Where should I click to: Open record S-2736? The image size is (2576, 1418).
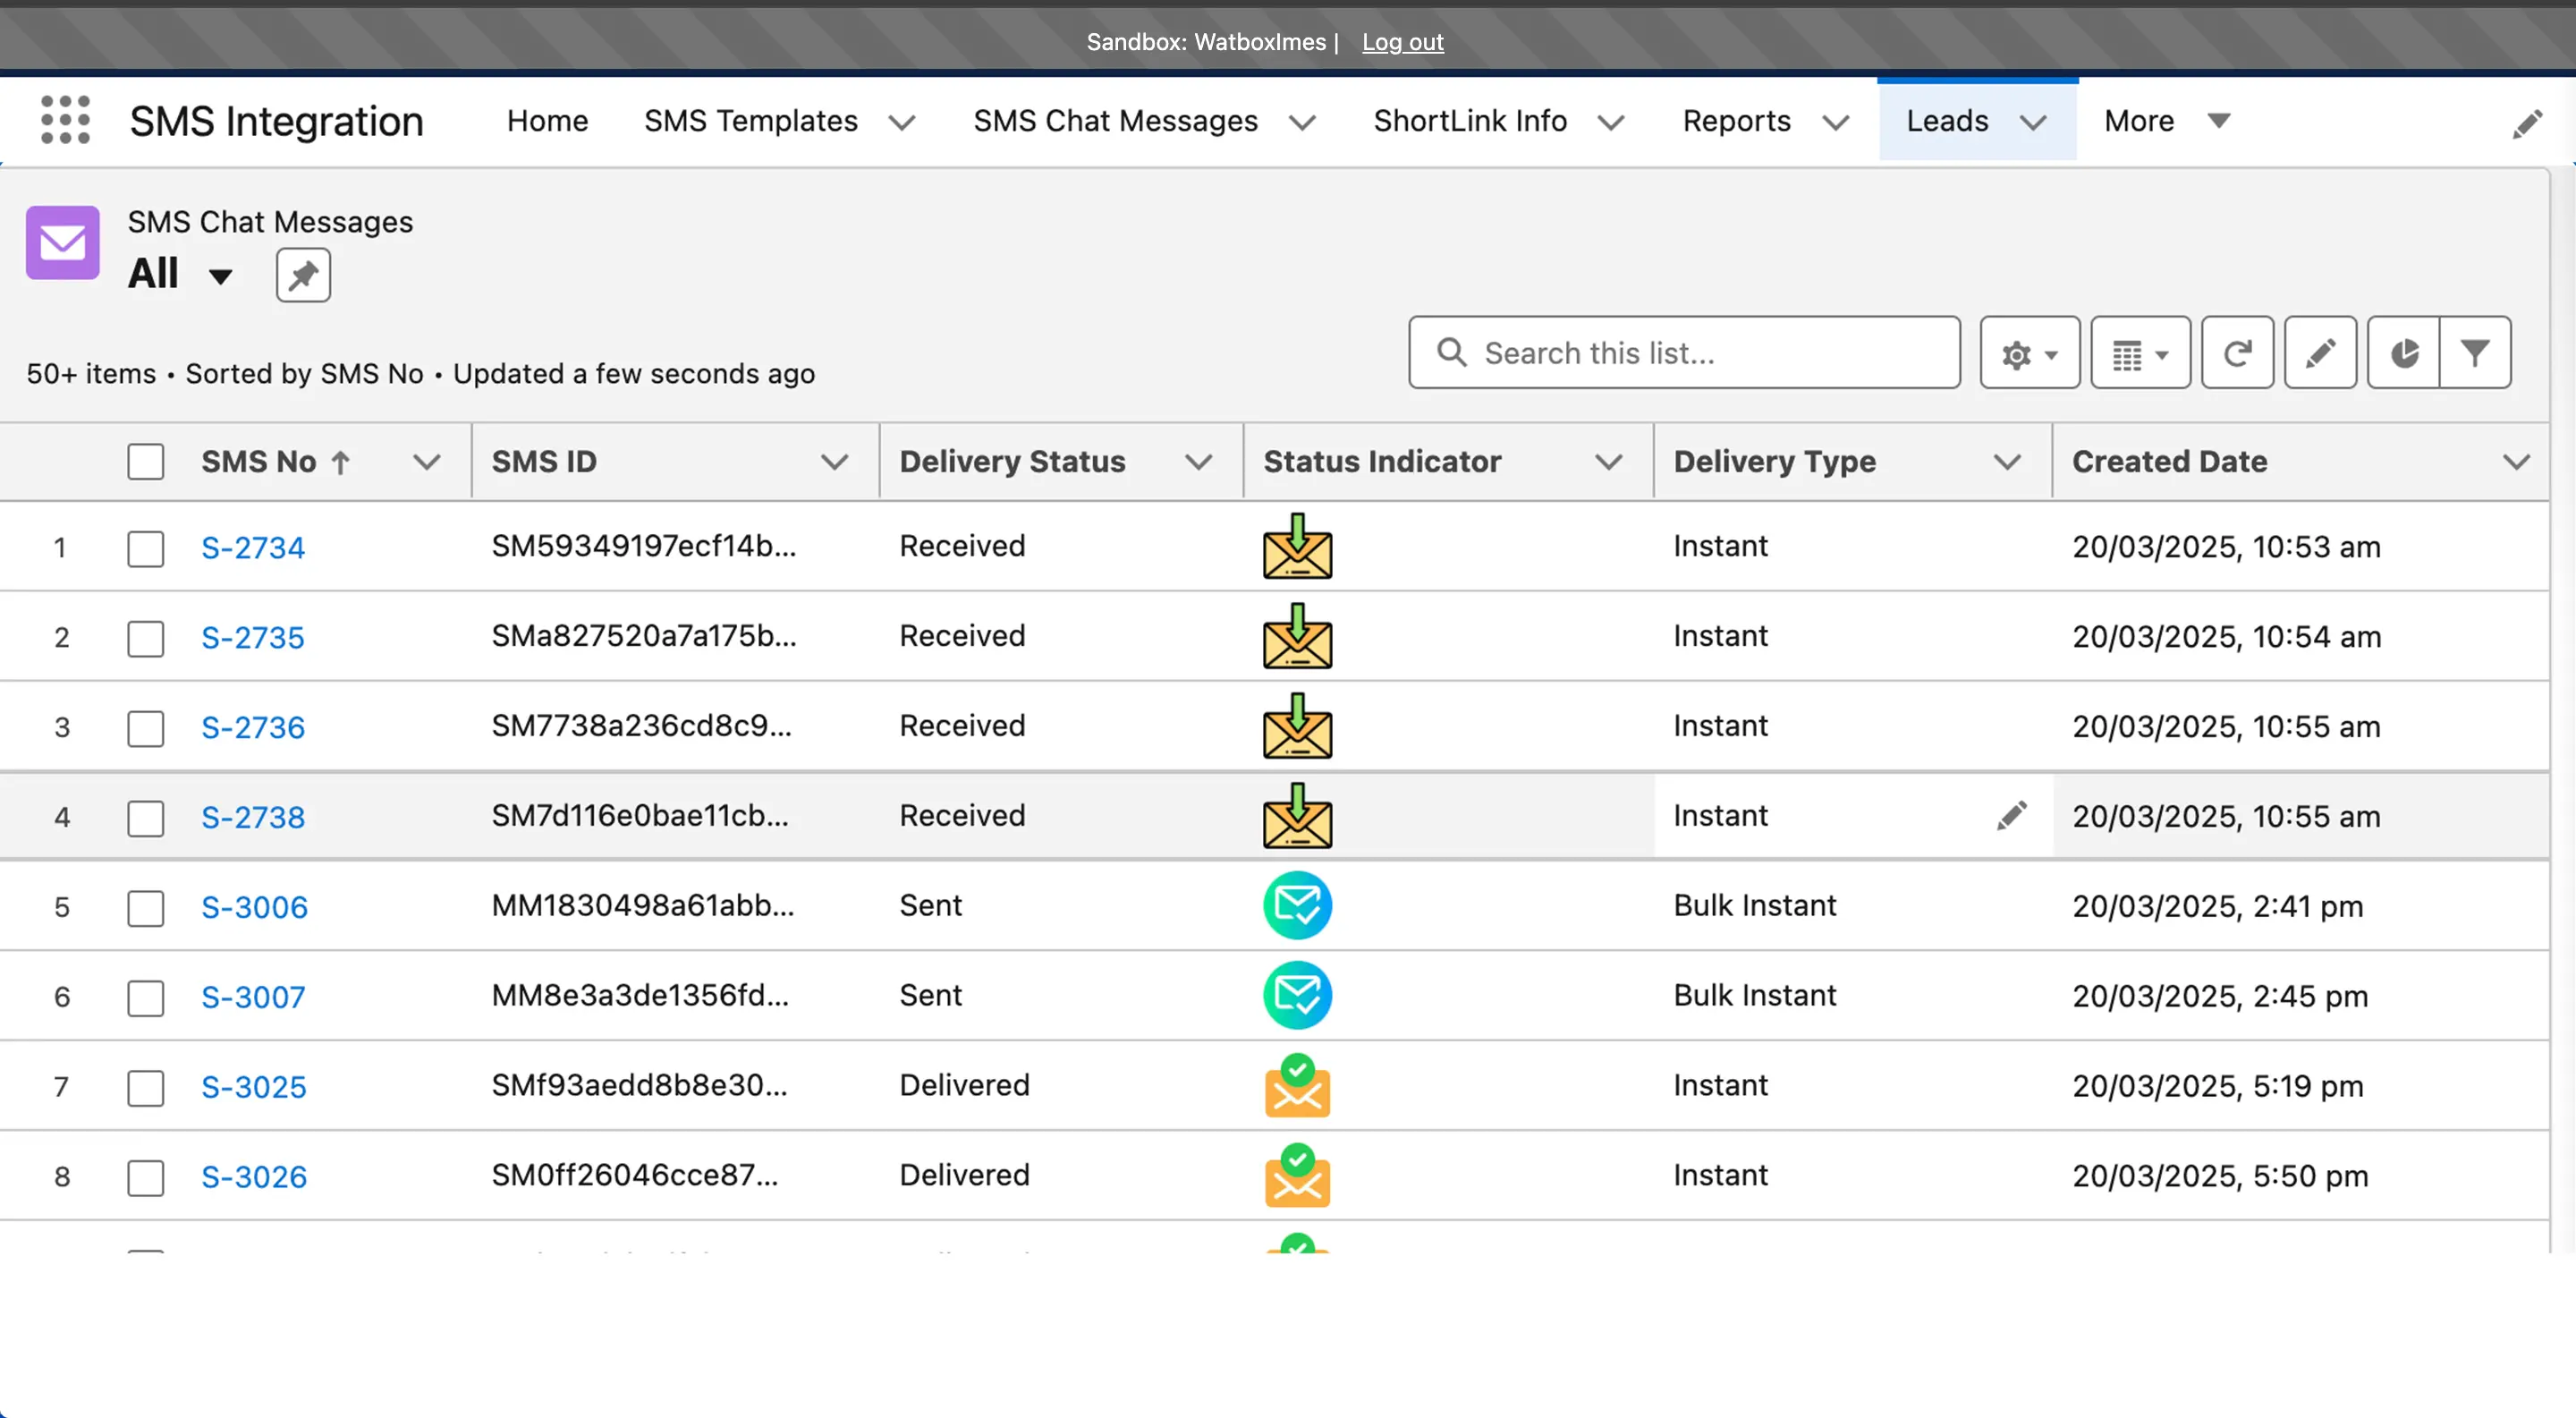click(x=253, y=728)
